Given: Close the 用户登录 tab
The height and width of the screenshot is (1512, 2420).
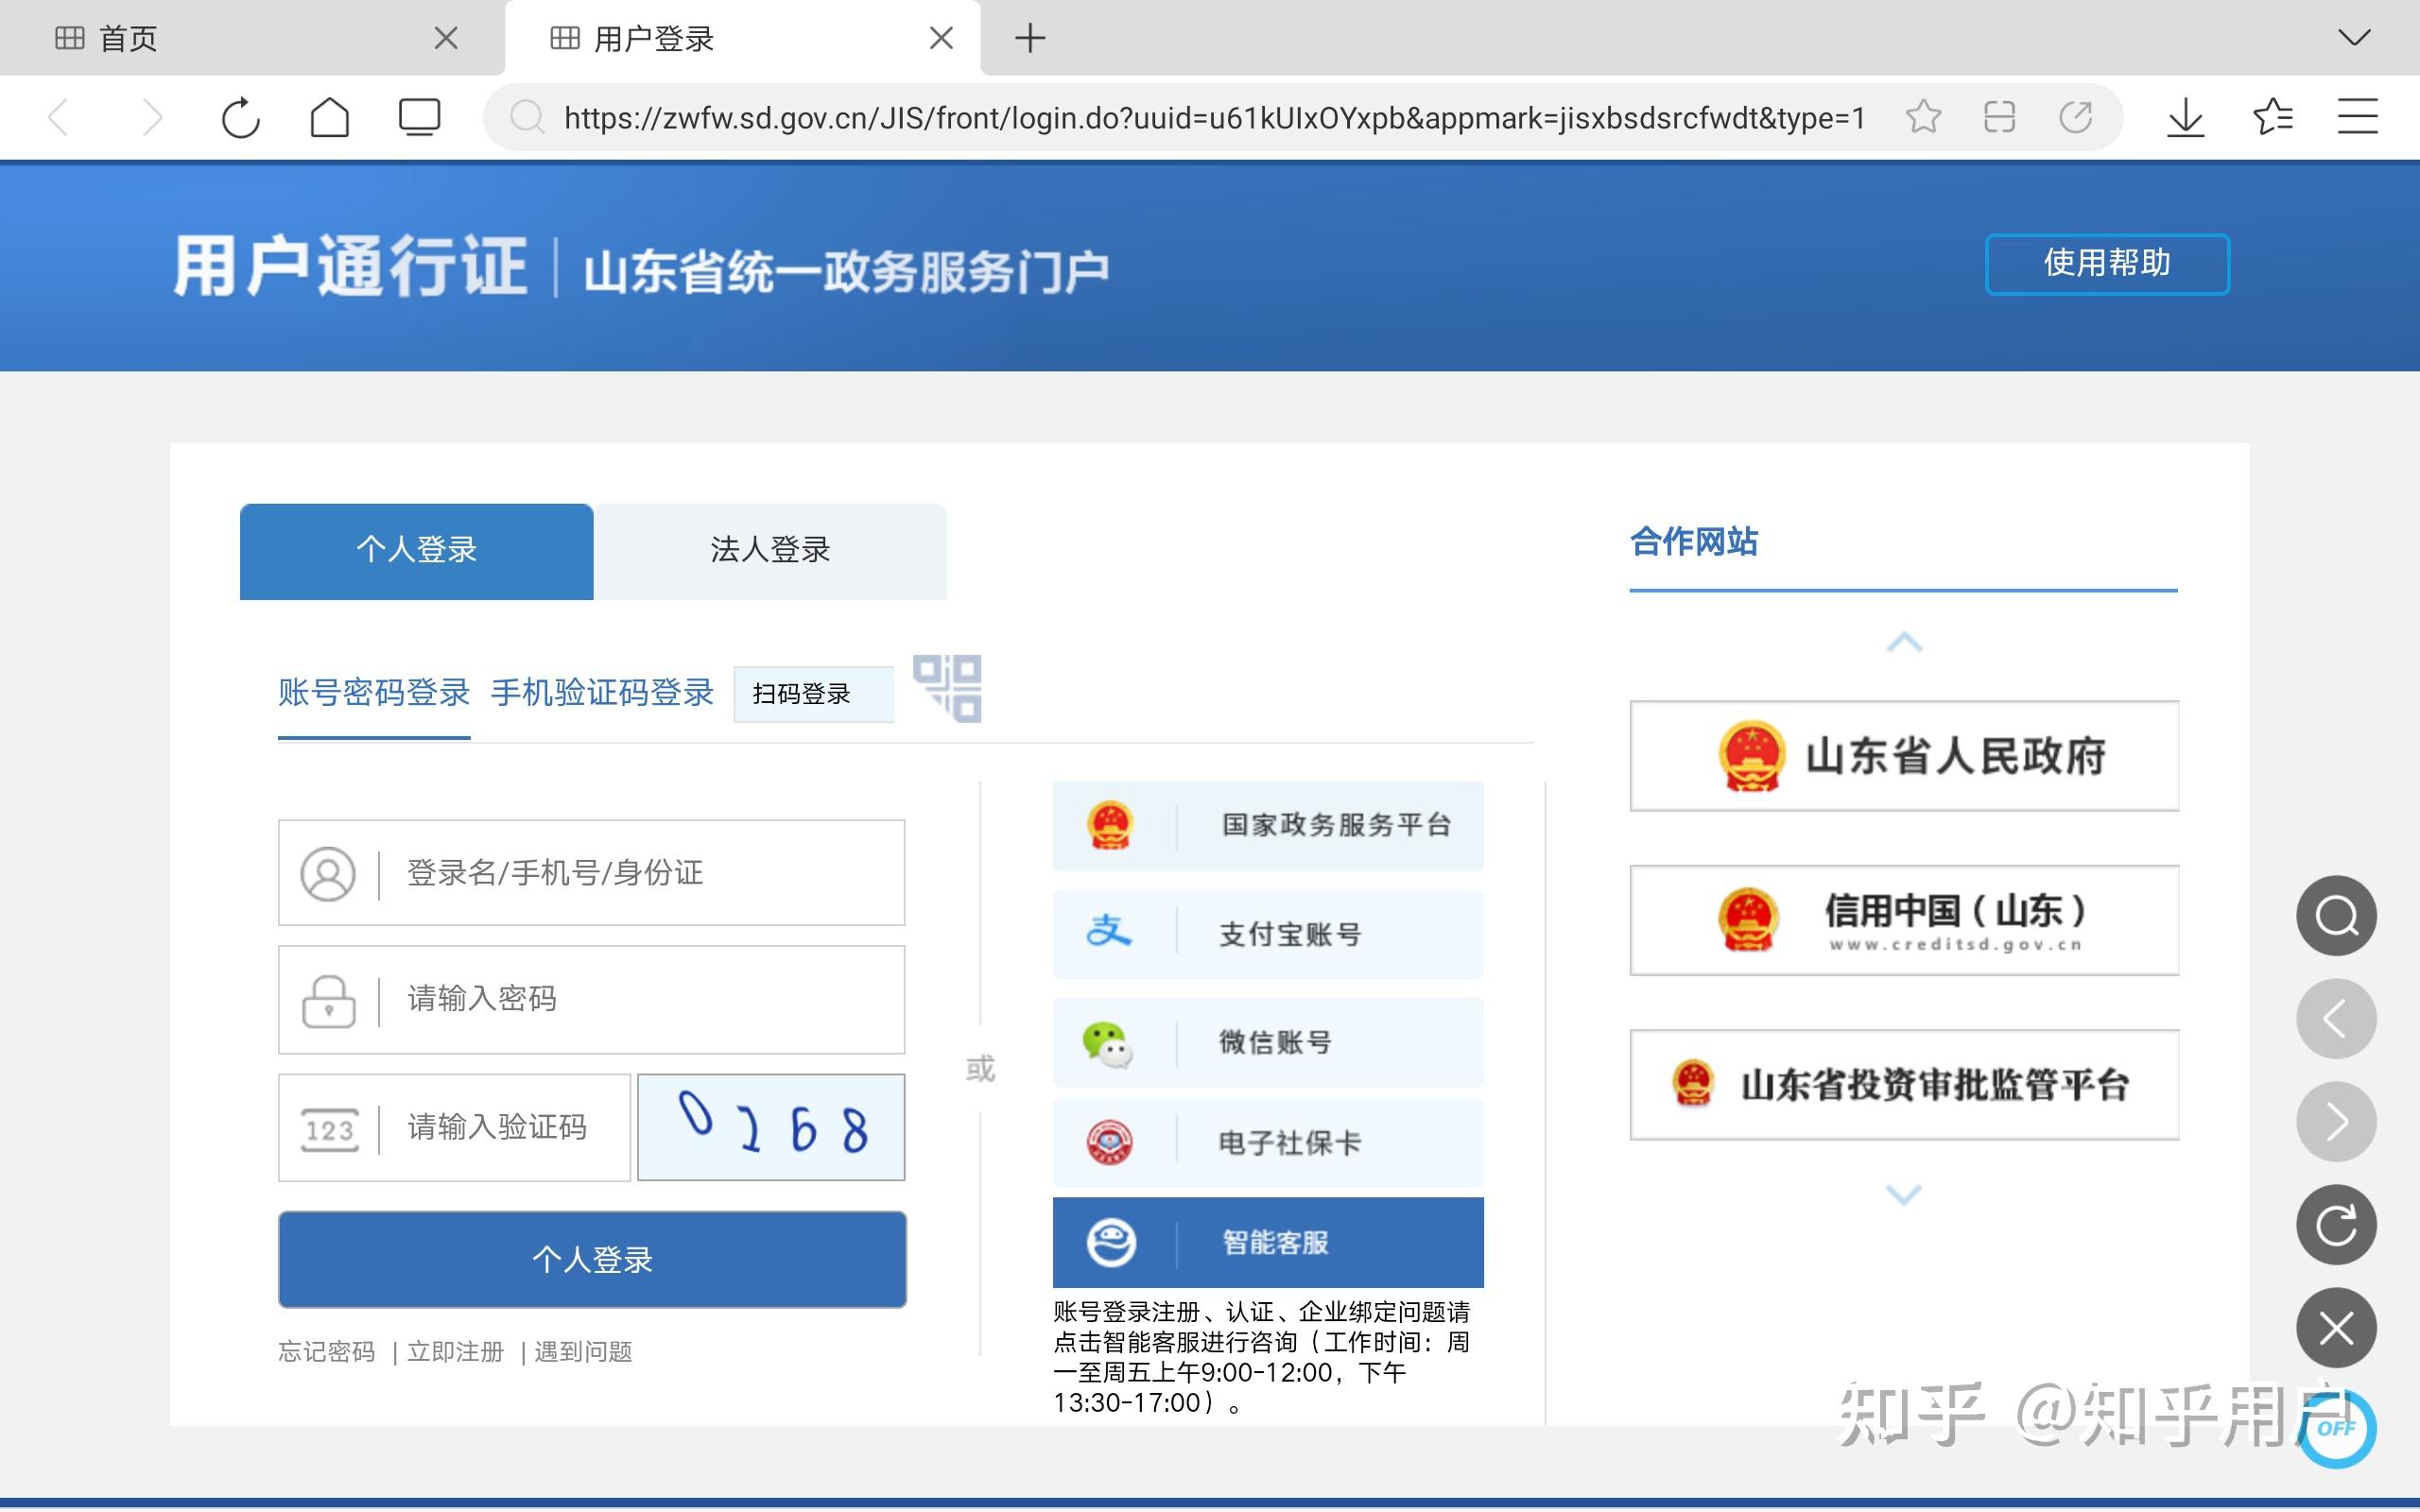Looking at the screenshot, I should click(x=941, y=39).
